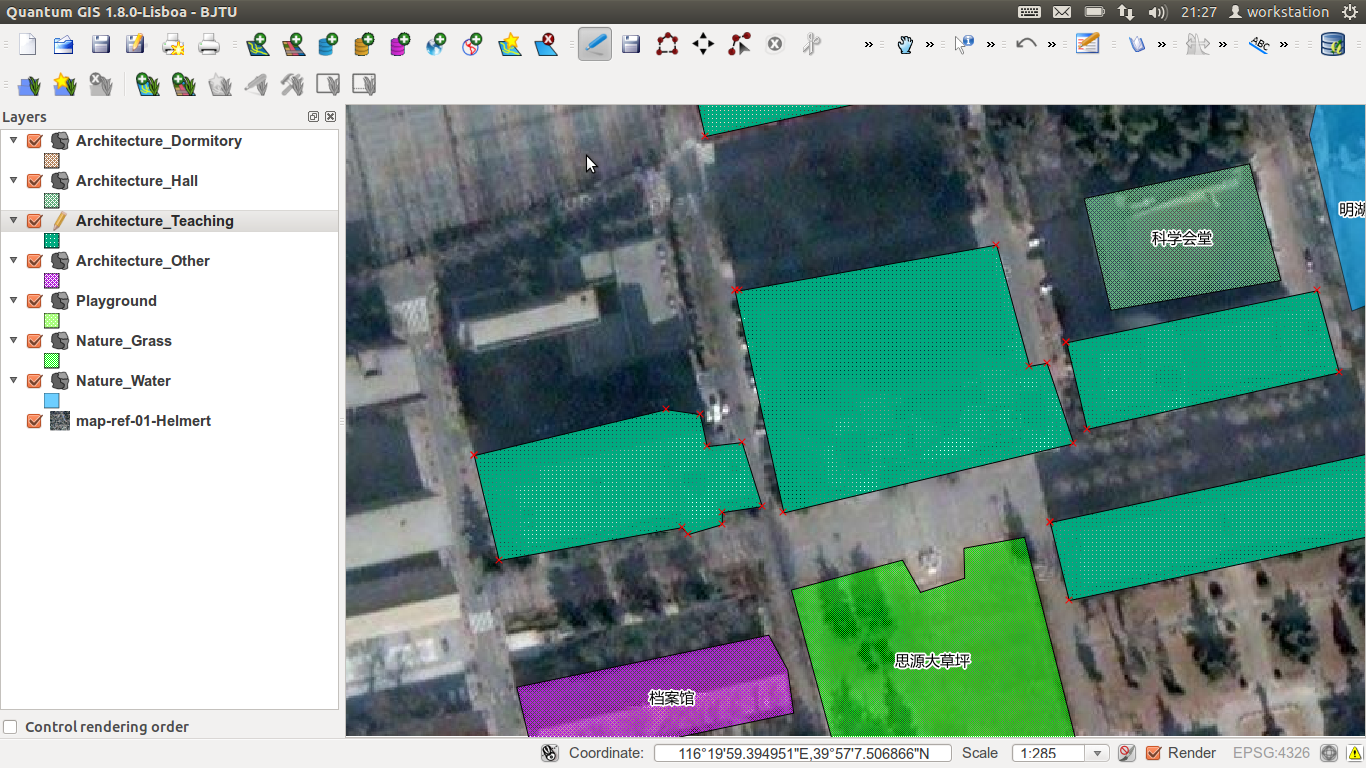Click the Add GRASS Vector Layer icon

(147, 85)
